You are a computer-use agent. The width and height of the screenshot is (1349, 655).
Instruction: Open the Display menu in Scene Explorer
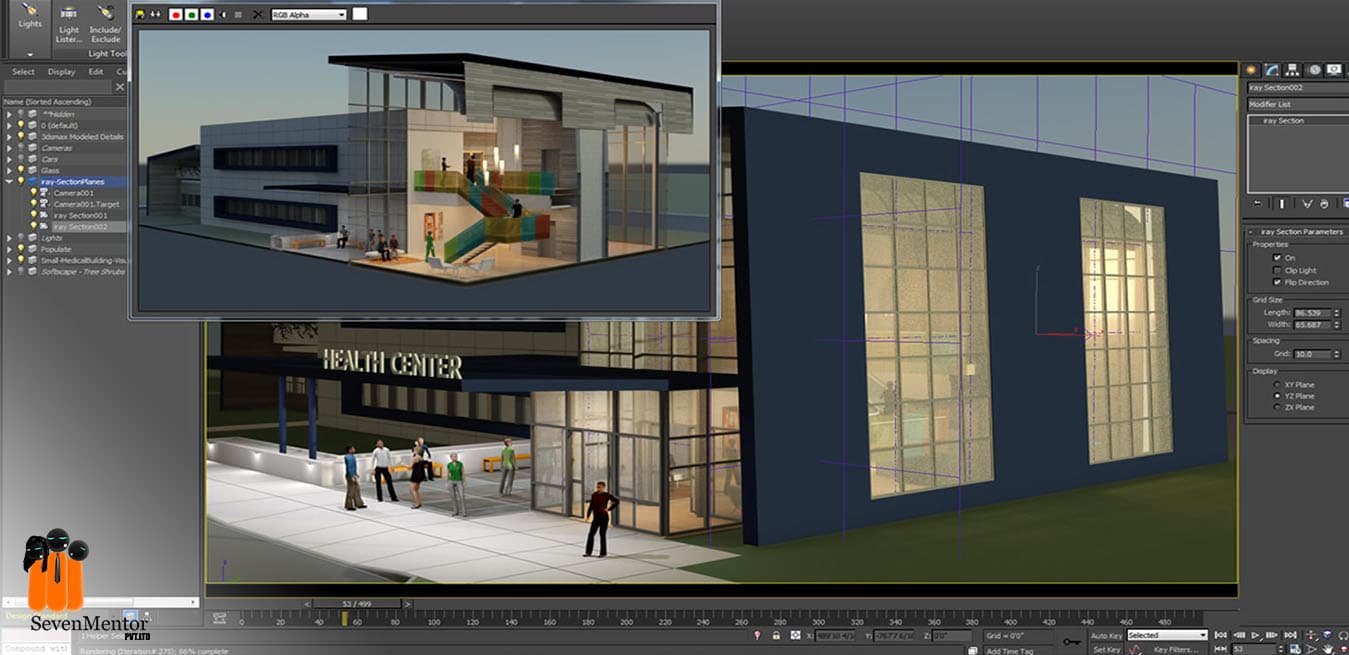(x=61, y=72)
